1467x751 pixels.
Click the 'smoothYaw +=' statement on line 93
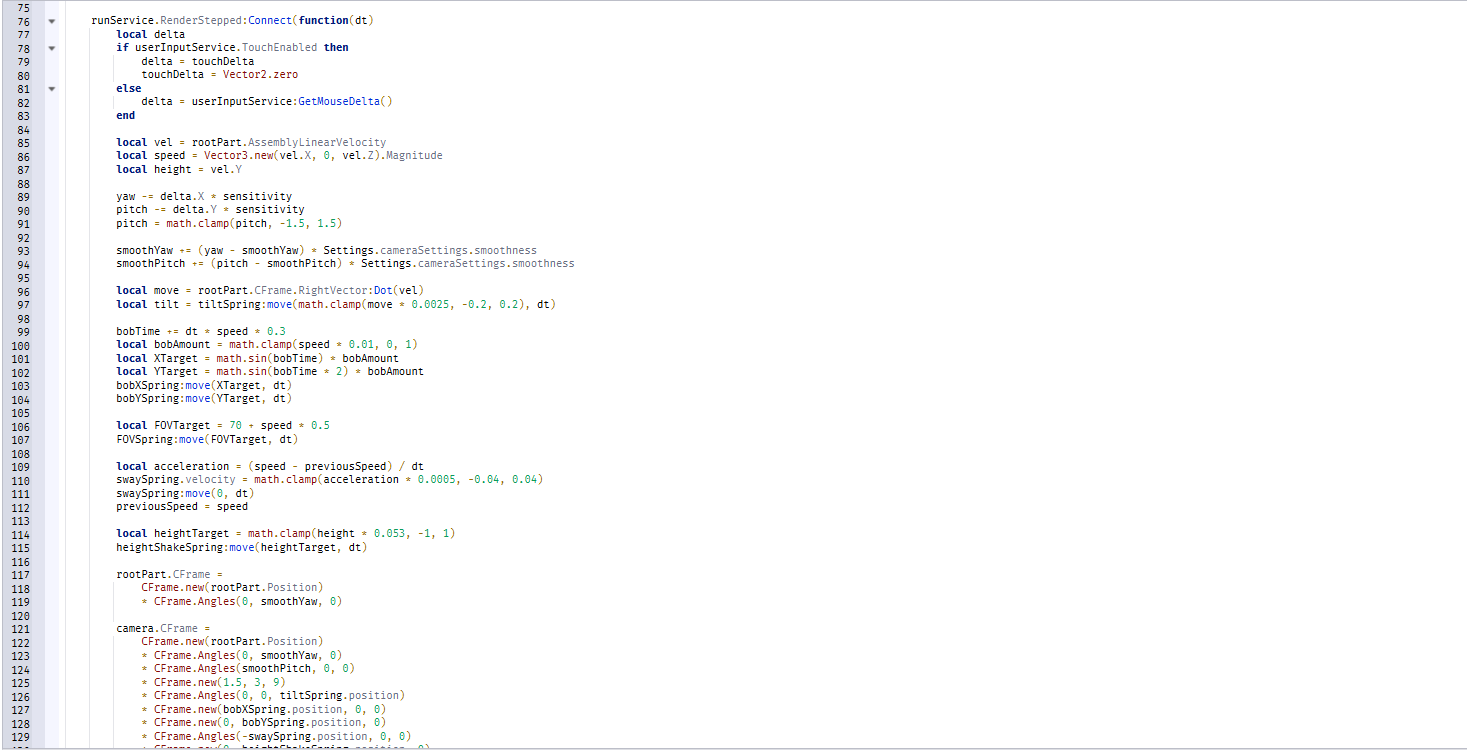tap(326, 250)
